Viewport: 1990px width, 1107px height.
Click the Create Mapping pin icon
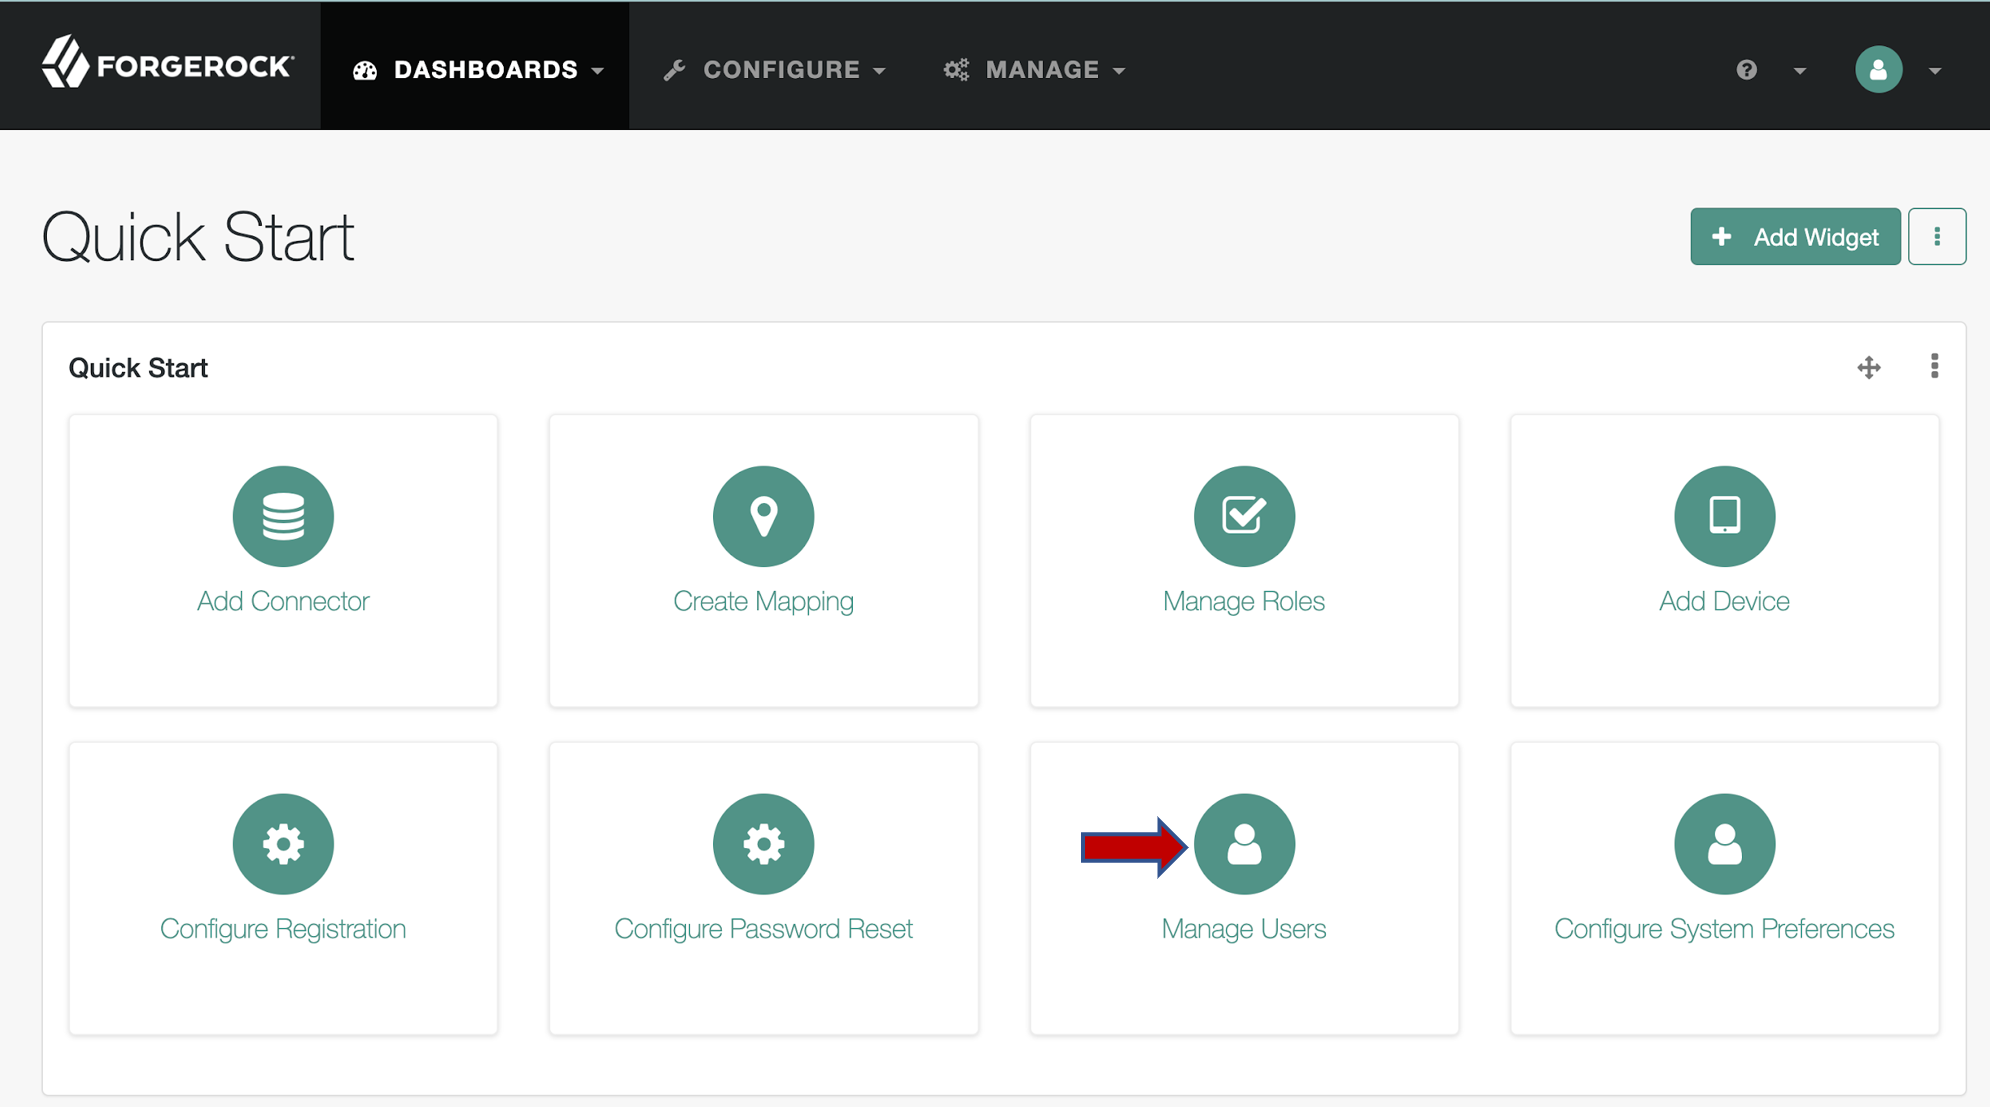(x=763, y=516)
